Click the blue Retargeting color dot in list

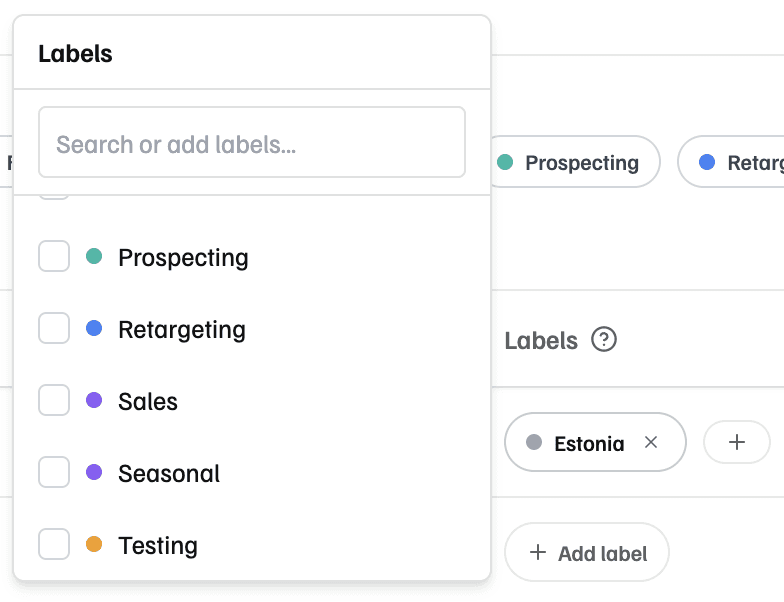[95, 329]
